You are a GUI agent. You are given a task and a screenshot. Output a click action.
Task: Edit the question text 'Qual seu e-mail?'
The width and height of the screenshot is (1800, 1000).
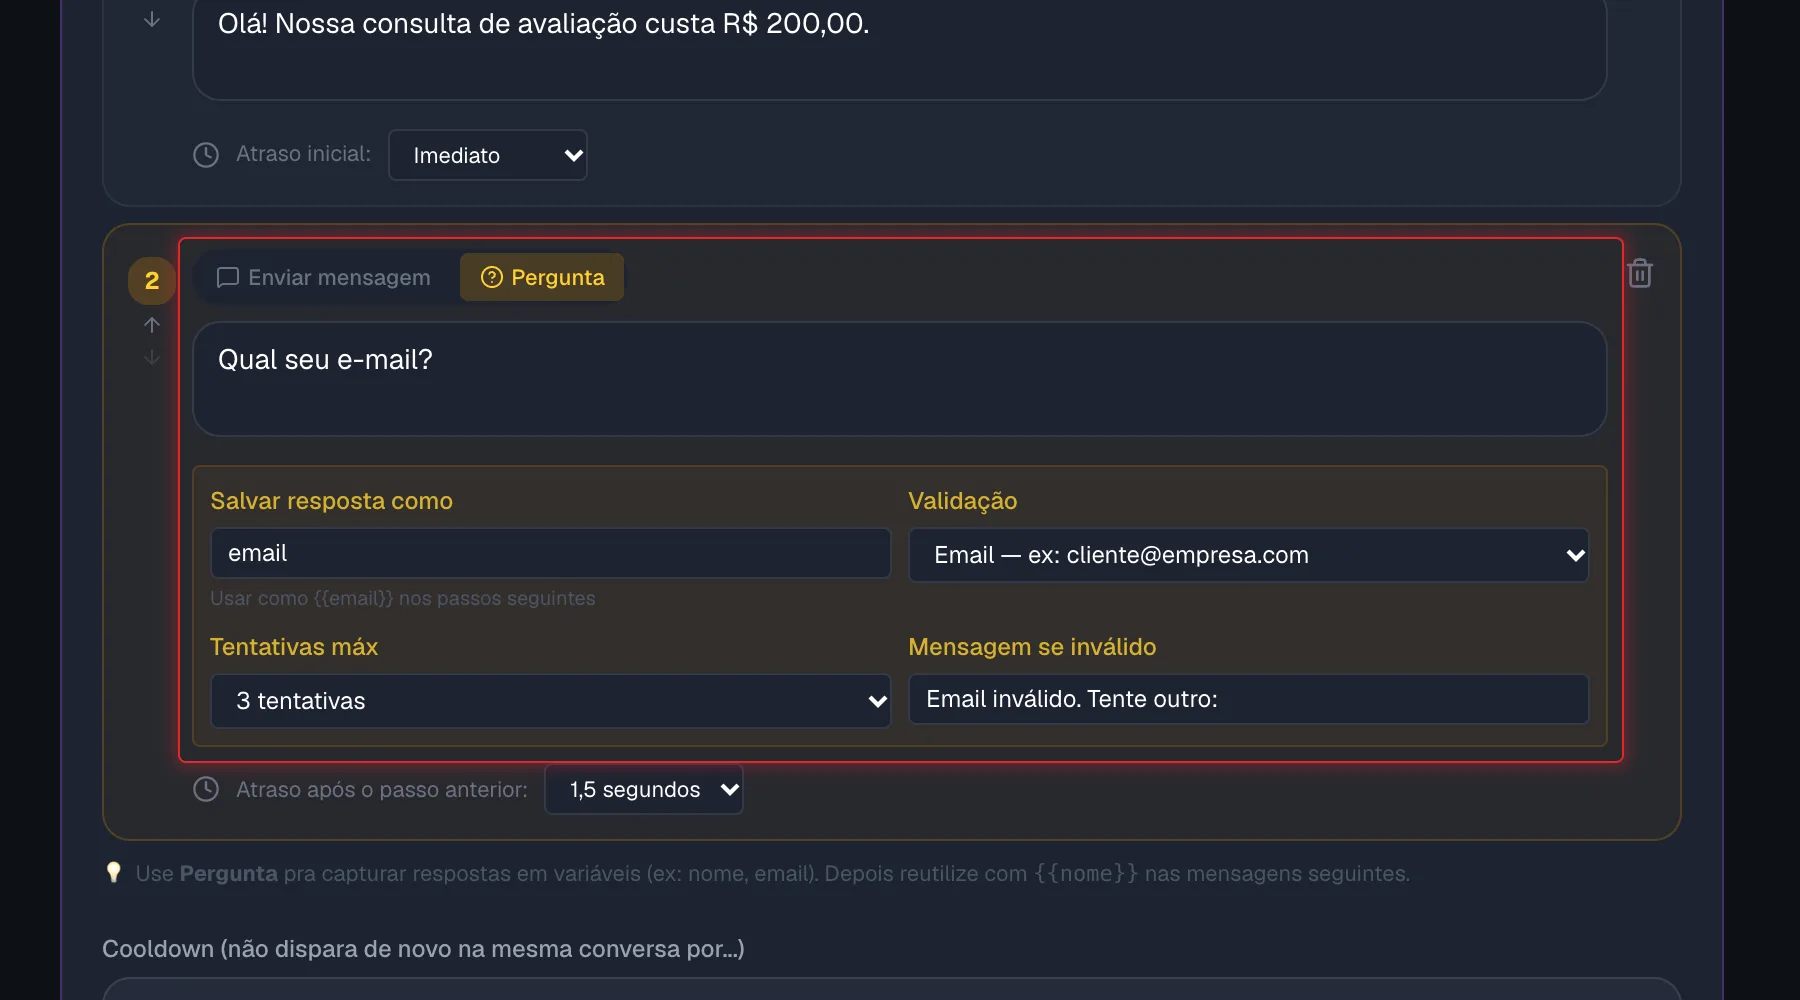pos(900,379)
